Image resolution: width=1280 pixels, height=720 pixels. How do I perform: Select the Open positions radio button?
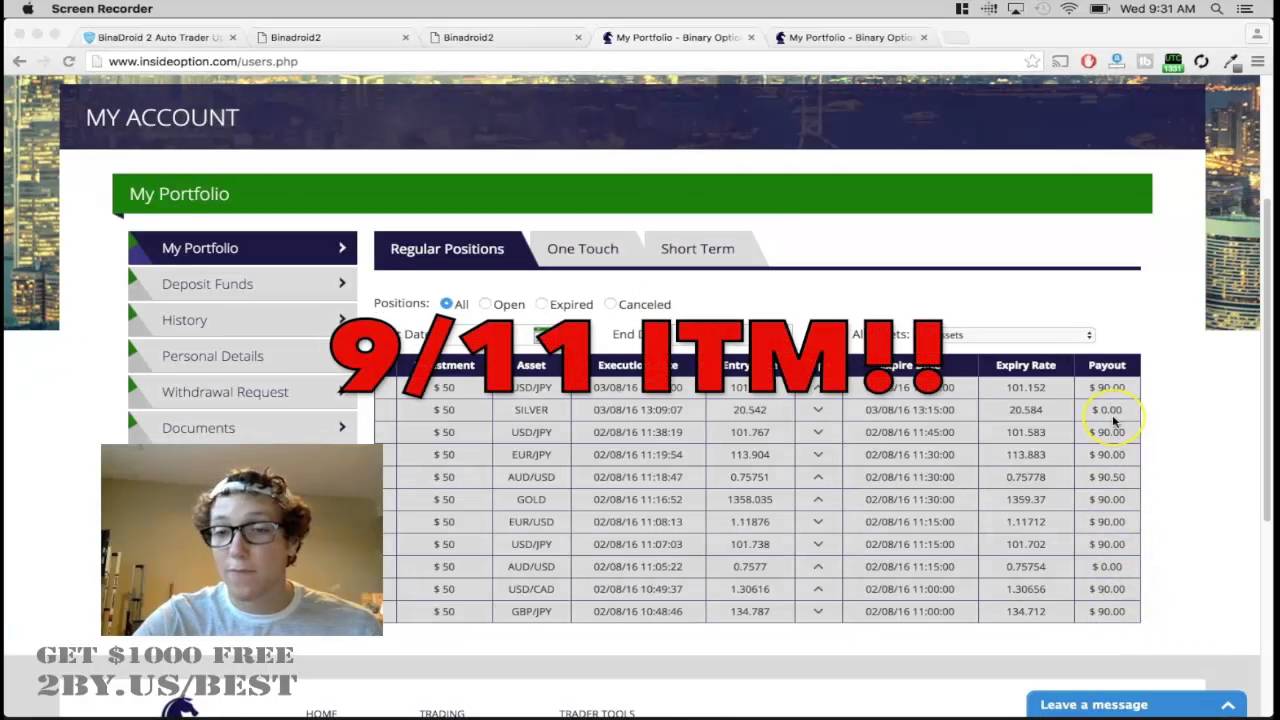point(485,304)
